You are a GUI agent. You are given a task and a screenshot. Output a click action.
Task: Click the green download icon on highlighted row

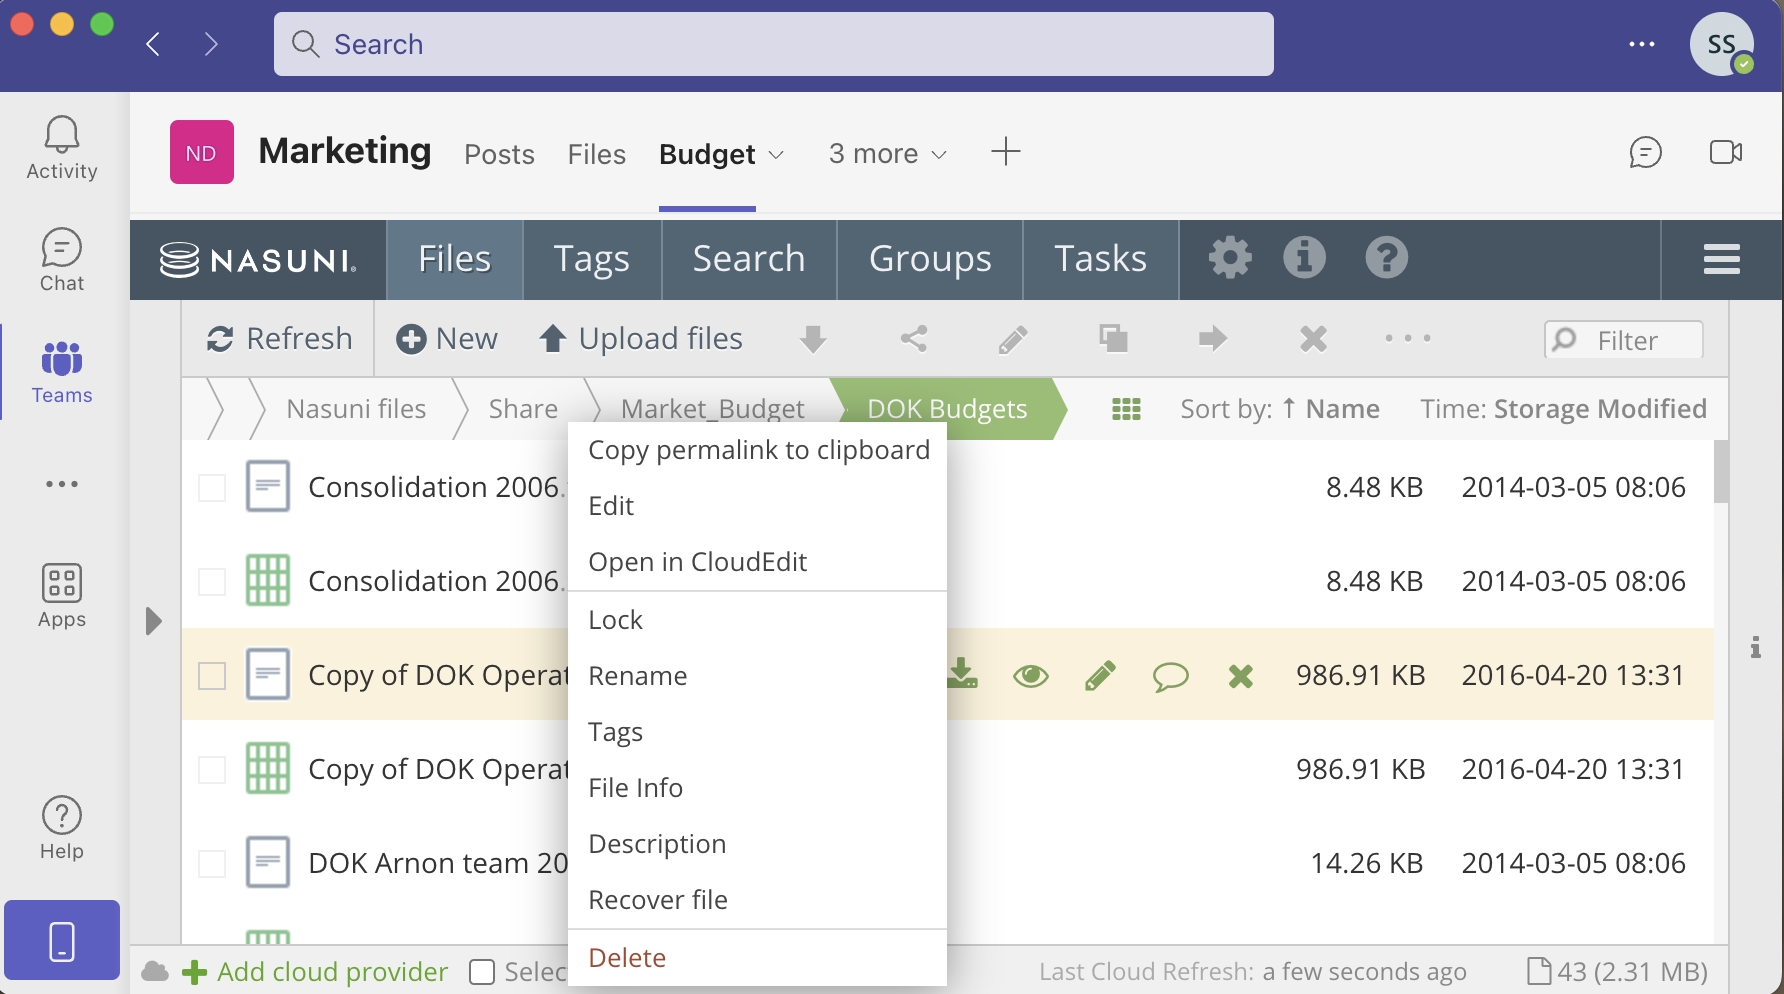962,675
